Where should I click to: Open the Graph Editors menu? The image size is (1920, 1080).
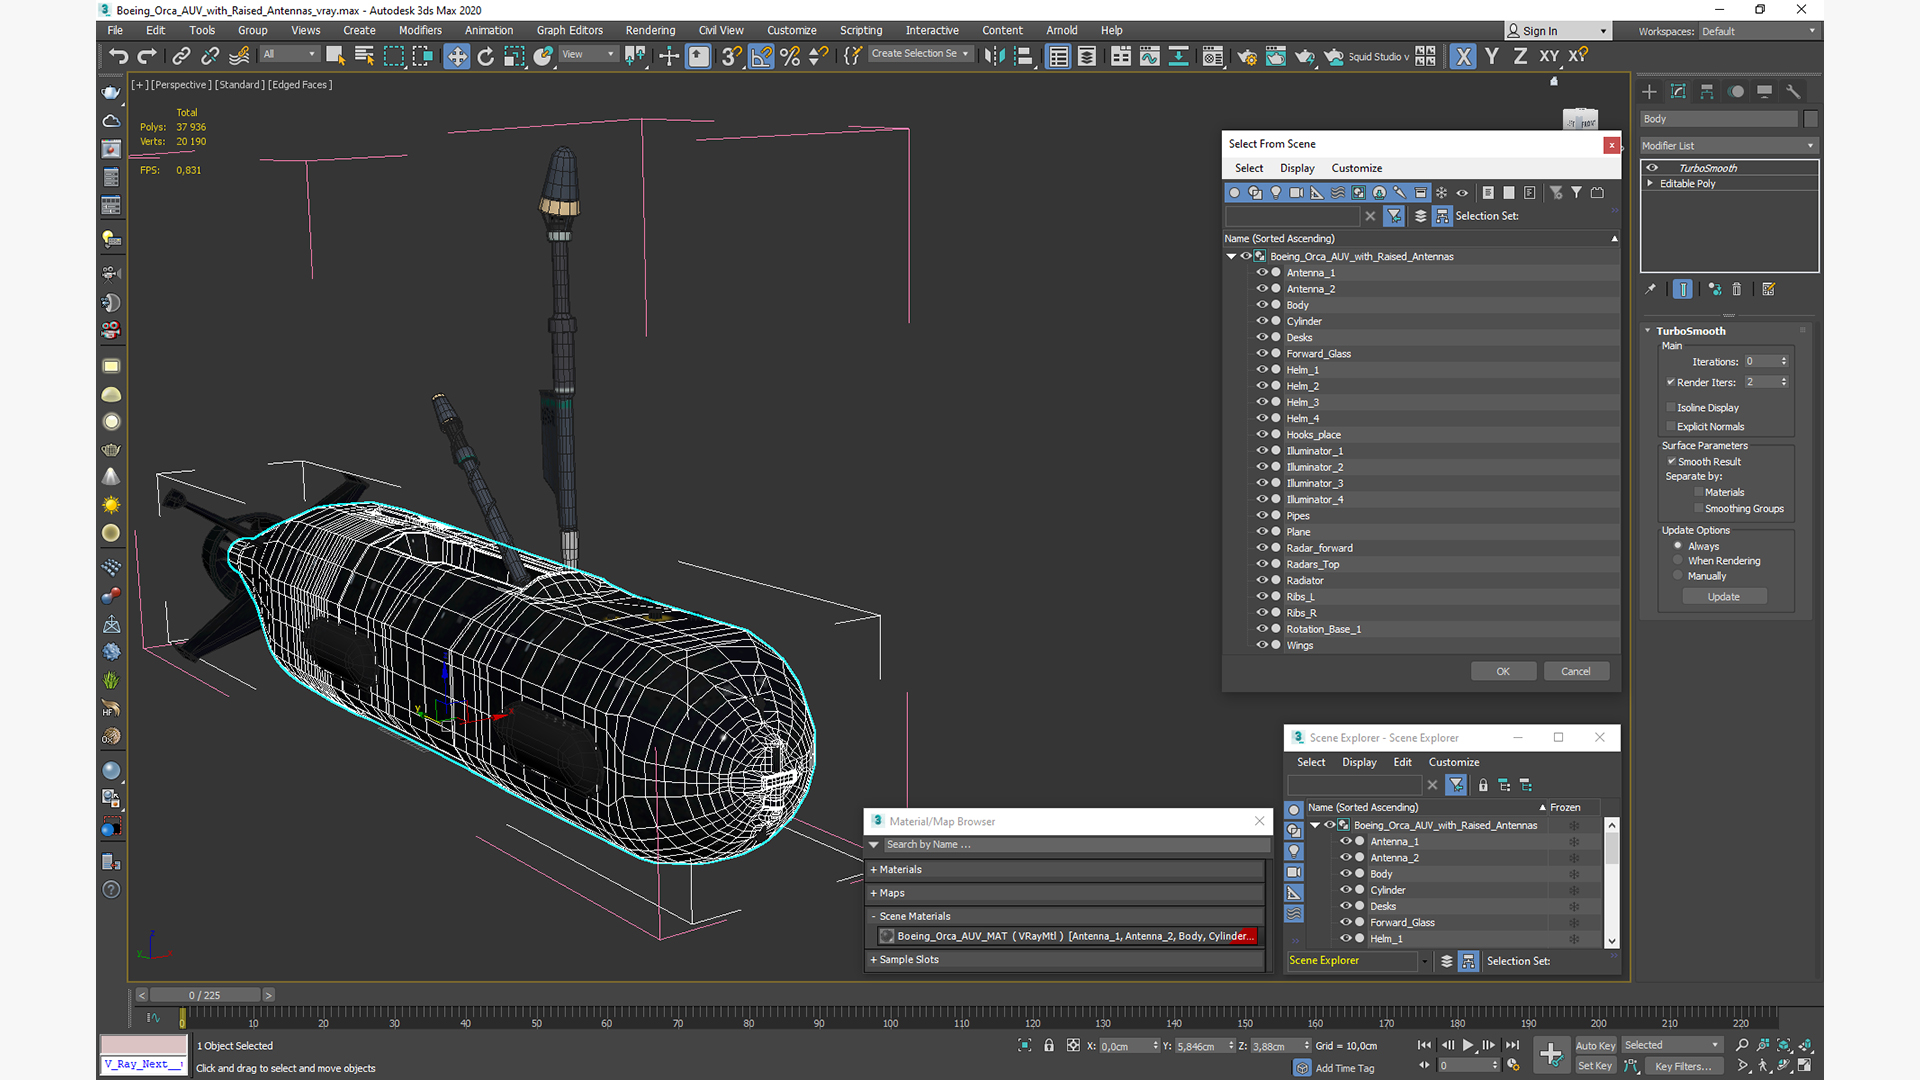(569, 31)
